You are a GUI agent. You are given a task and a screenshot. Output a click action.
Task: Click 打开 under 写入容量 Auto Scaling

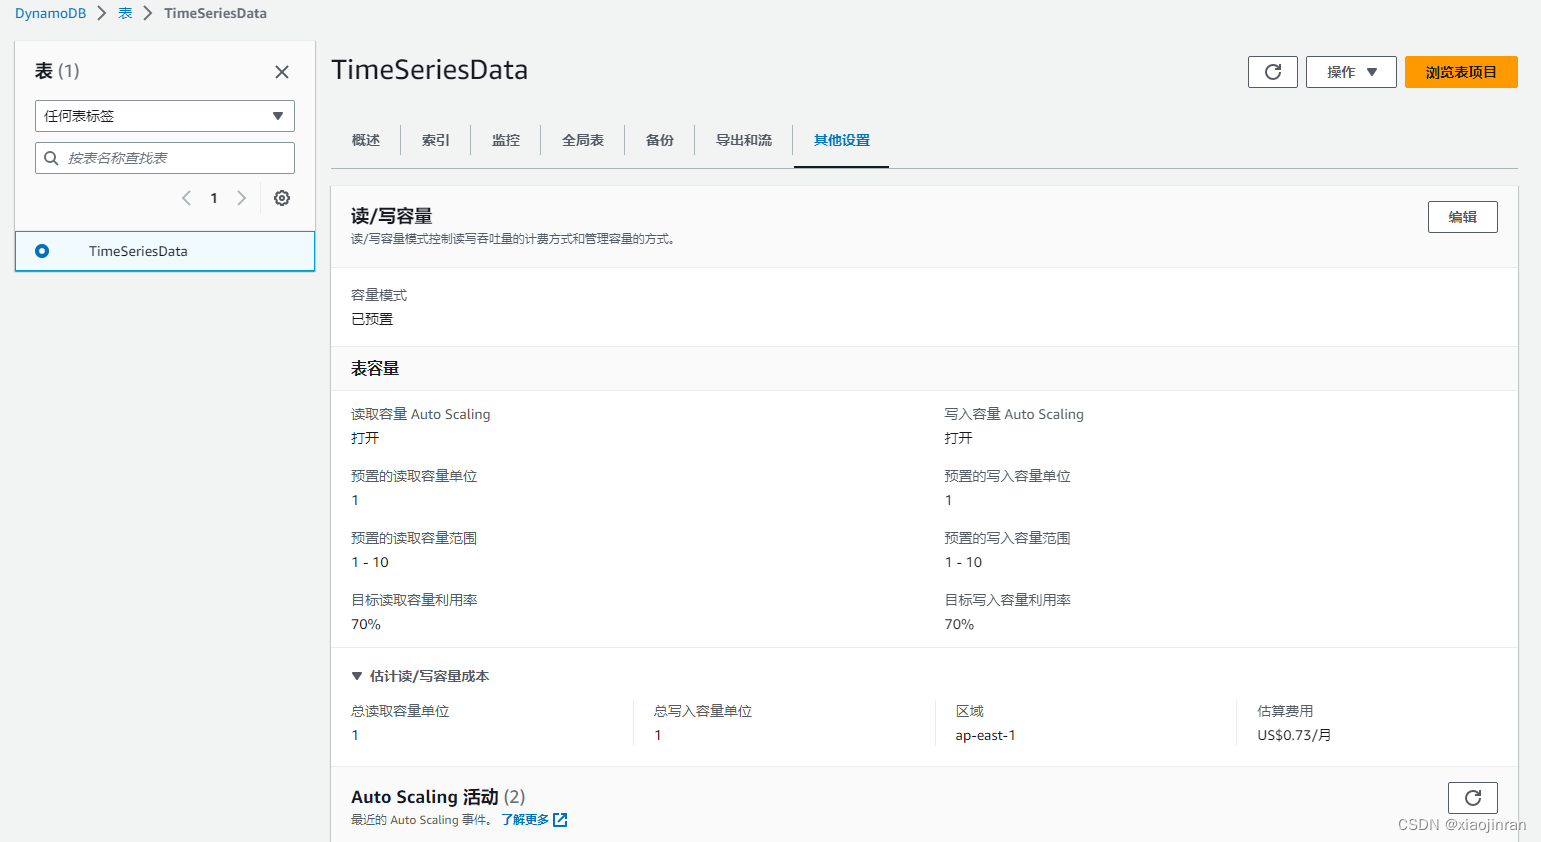click(x=958, y=438)
